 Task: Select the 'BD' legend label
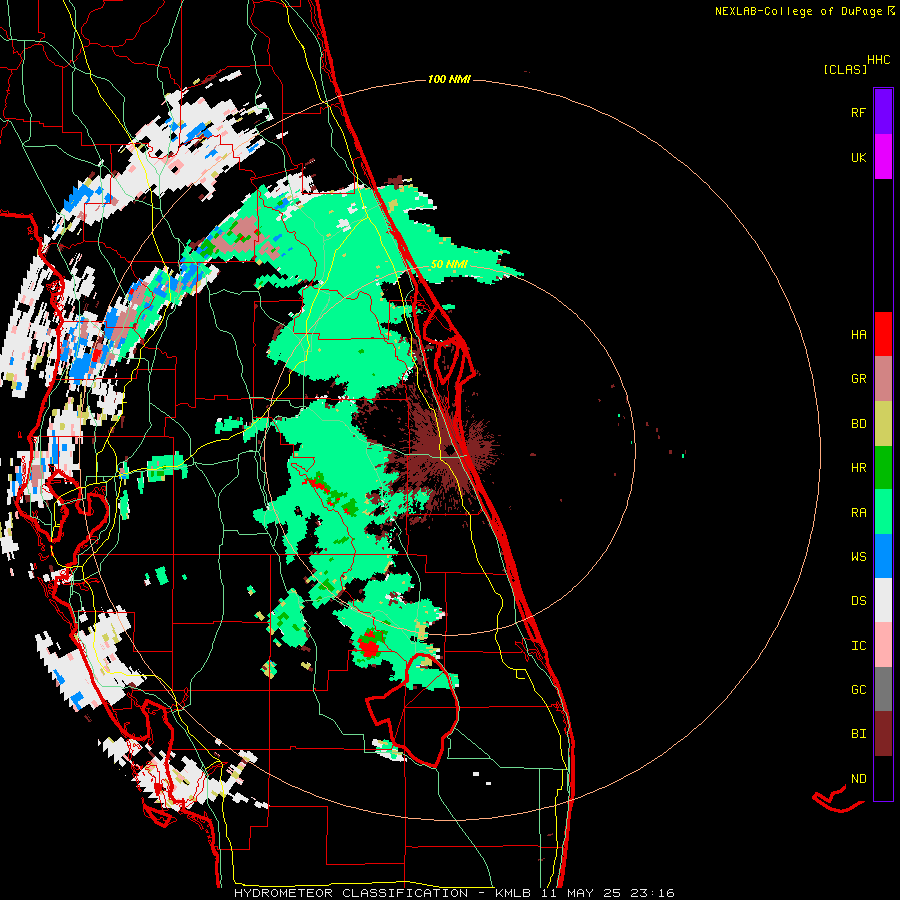tap(858, 424)
